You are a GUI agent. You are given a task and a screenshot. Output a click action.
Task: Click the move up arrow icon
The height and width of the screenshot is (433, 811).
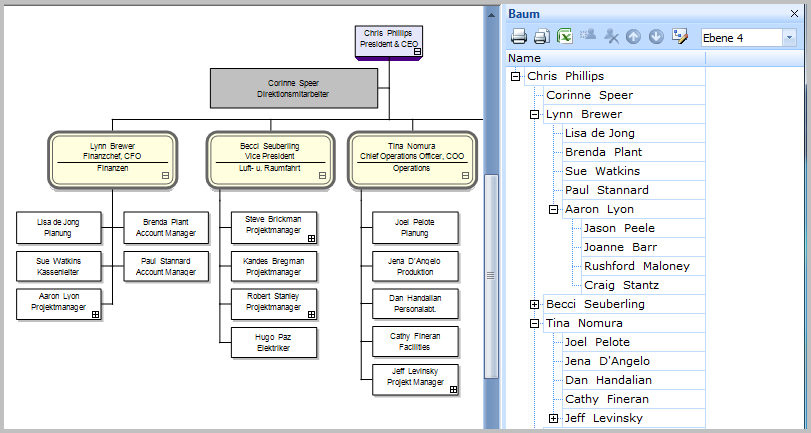tap(633, 37)
